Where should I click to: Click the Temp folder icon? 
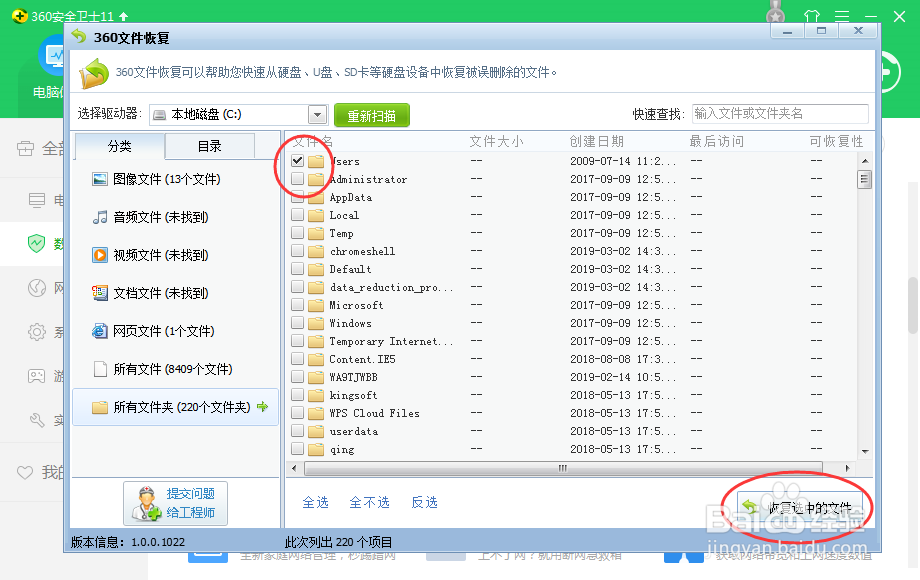pos(316,233)
